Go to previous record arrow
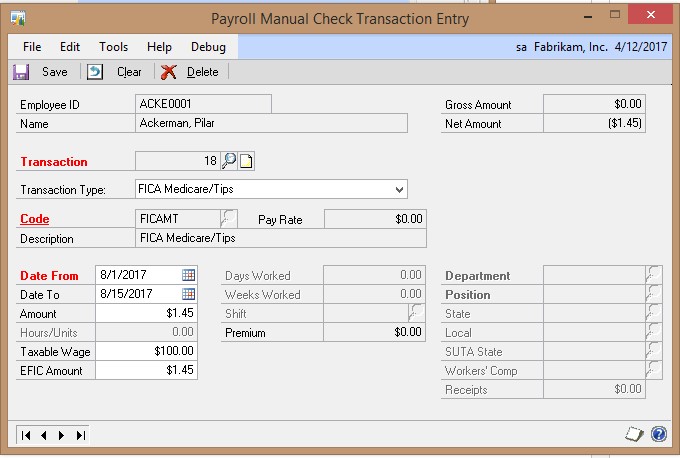Image resolution: width=680 pixels, height=458 pixels. click(43, 435)
